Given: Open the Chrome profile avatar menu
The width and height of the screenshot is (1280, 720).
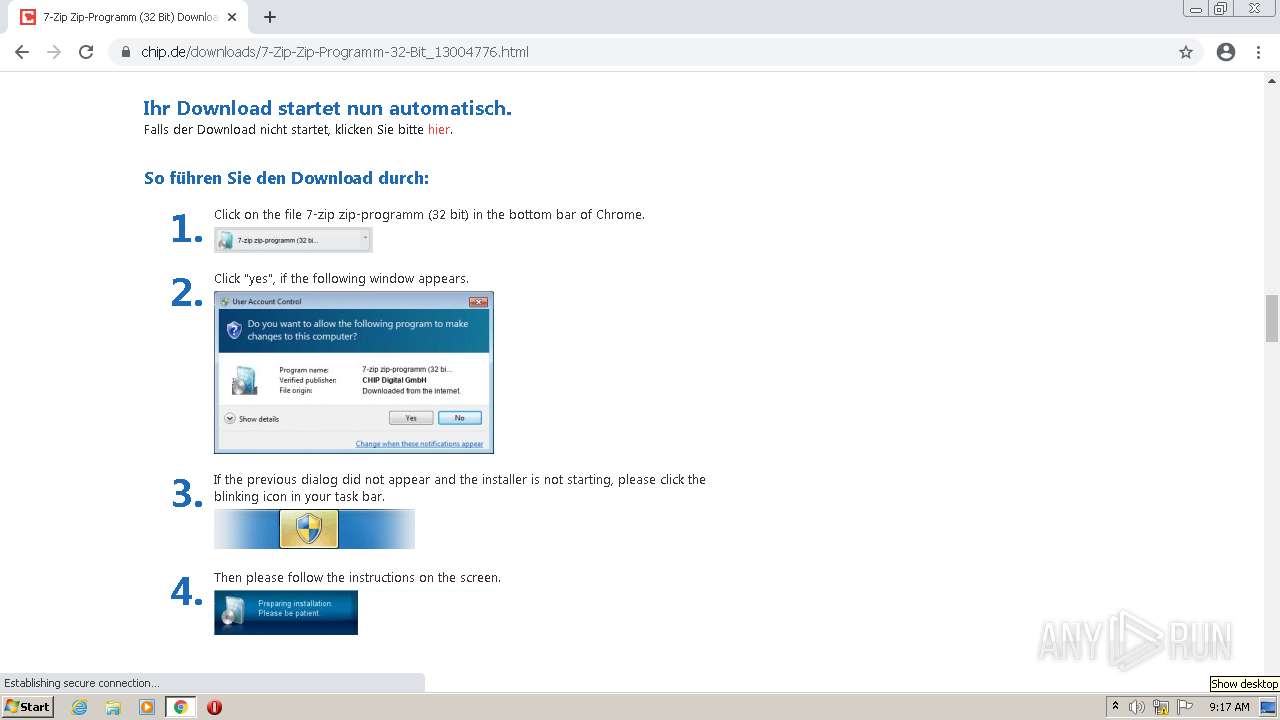Looking at the screenshot, I should pos(1226,52).
